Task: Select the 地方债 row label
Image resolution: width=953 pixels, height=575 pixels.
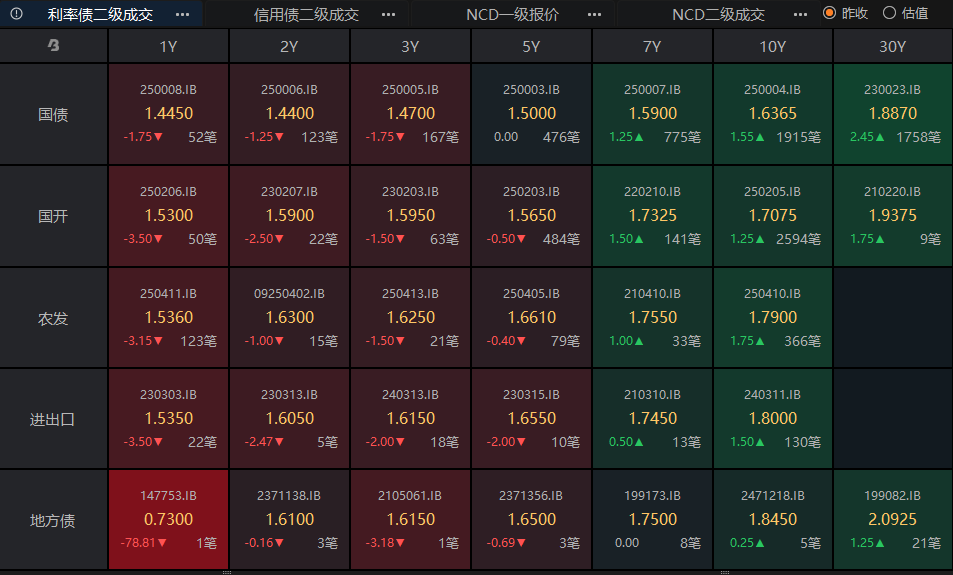Action: [x=53, y=520]
